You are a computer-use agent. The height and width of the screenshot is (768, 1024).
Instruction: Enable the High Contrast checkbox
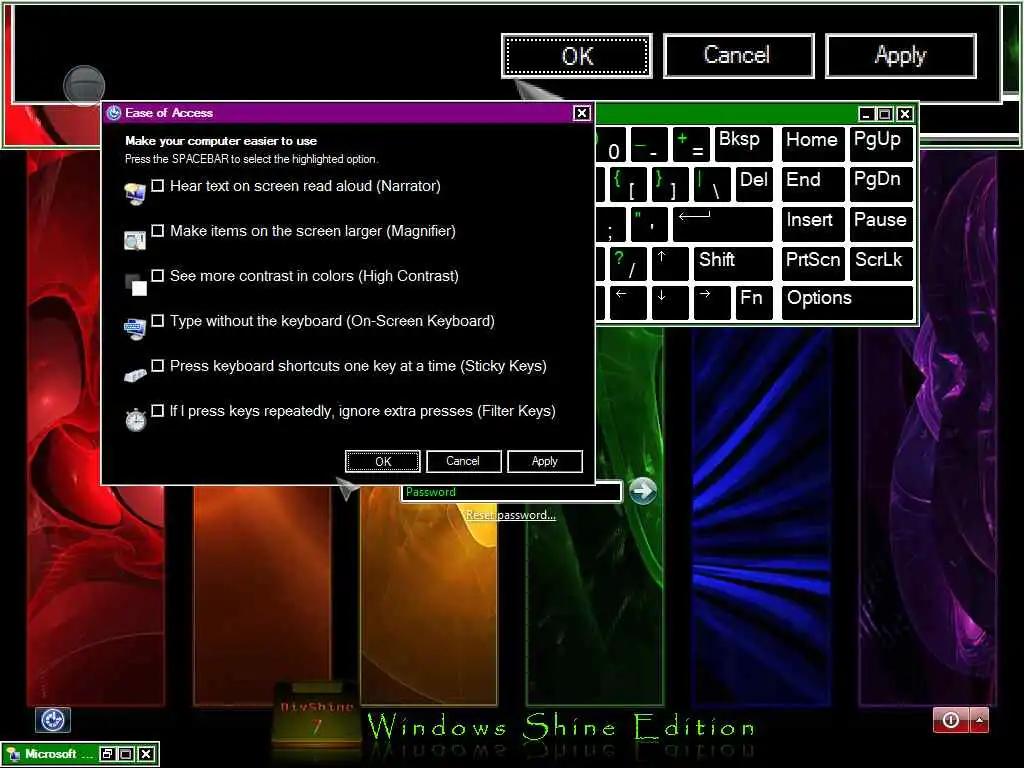click(x=157, y=276)
